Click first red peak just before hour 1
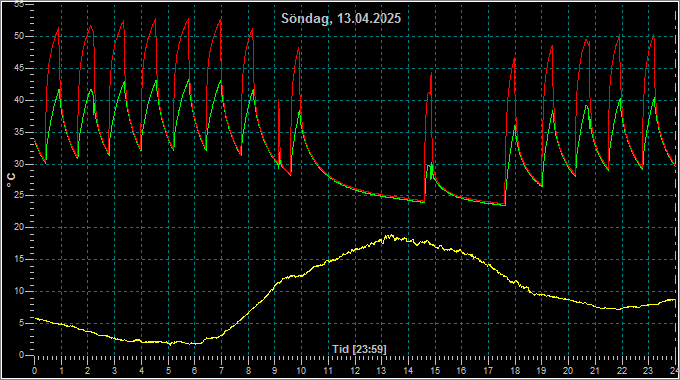 click(58, 28)
